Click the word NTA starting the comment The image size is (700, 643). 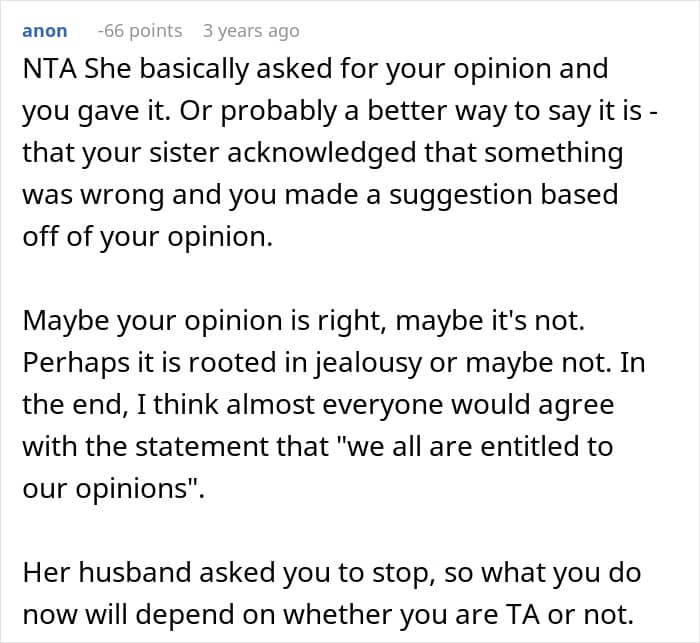45,69
